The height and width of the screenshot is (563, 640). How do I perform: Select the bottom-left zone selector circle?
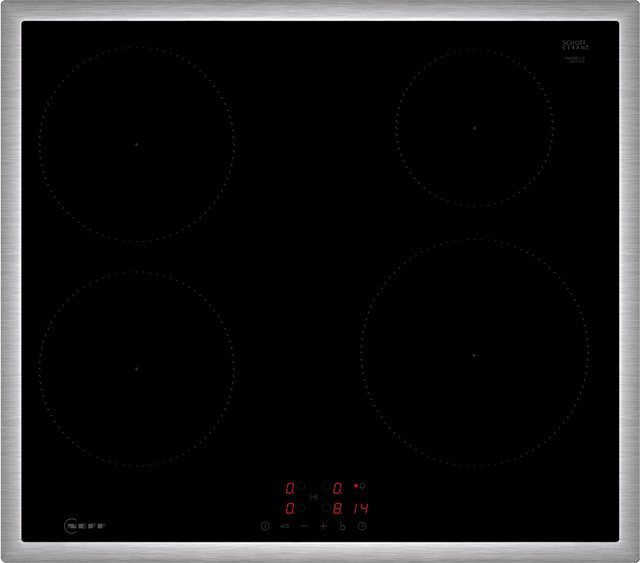tap(301, 507)
